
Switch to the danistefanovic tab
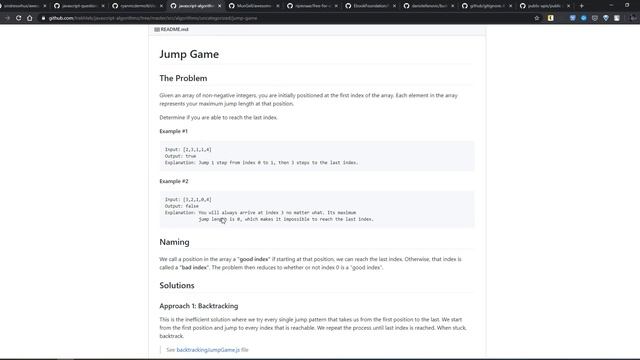429,6
